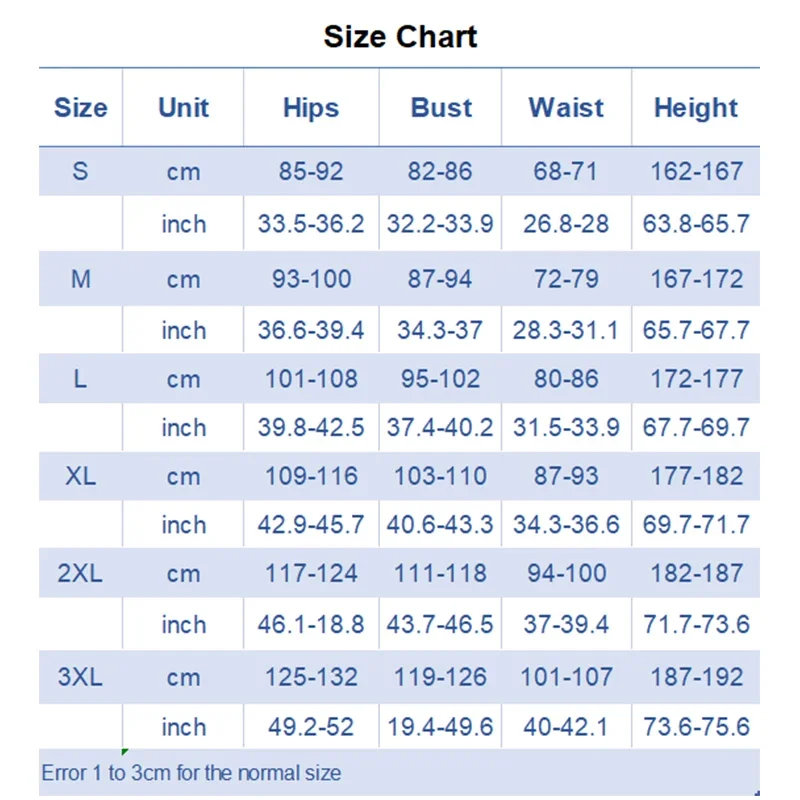Image resolution: width=800 pixels, height=800 pixels.
Task: Click hips cell showing 46.1-18.8
Action: [x=311, y=625]
